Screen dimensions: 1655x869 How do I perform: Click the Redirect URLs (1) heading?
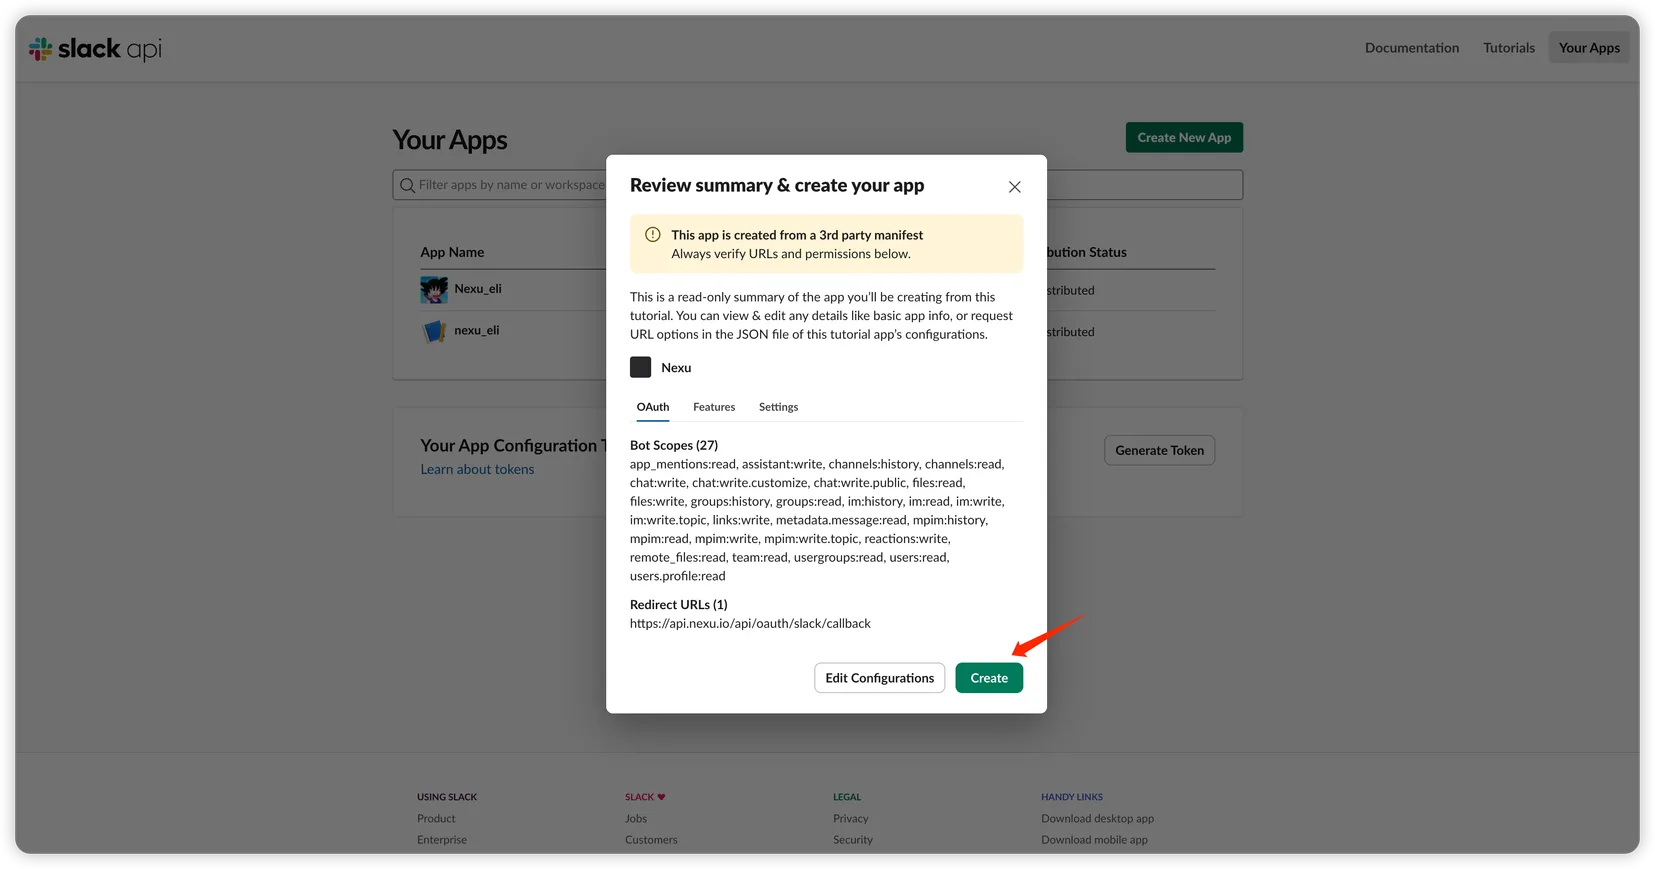coord(679,605)
